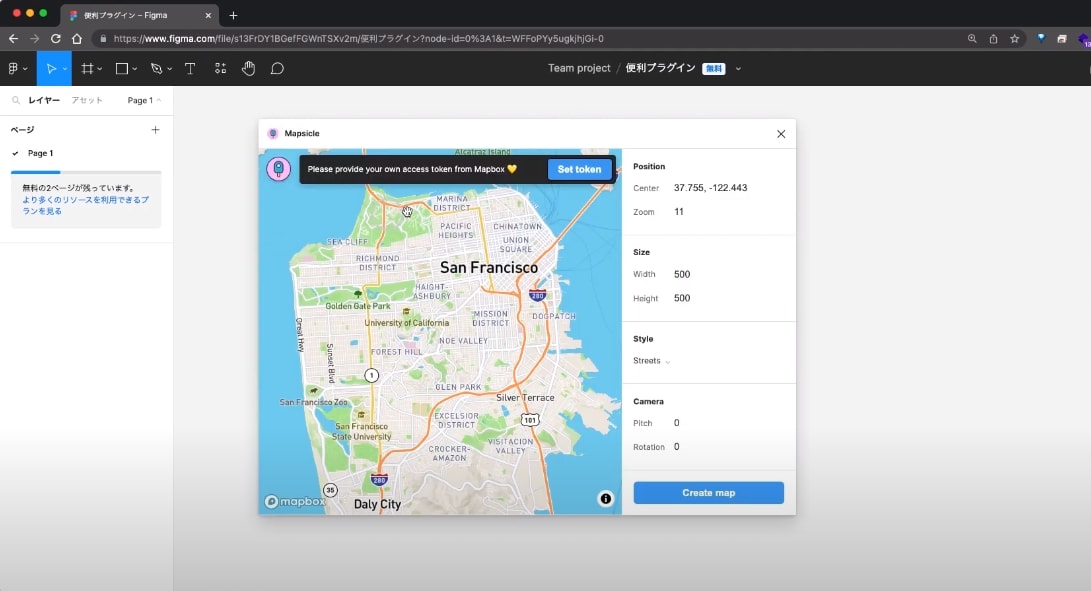1091x591 pixels.
Task: Select the Rectangle shape tool
Action: tap(122, 68)
